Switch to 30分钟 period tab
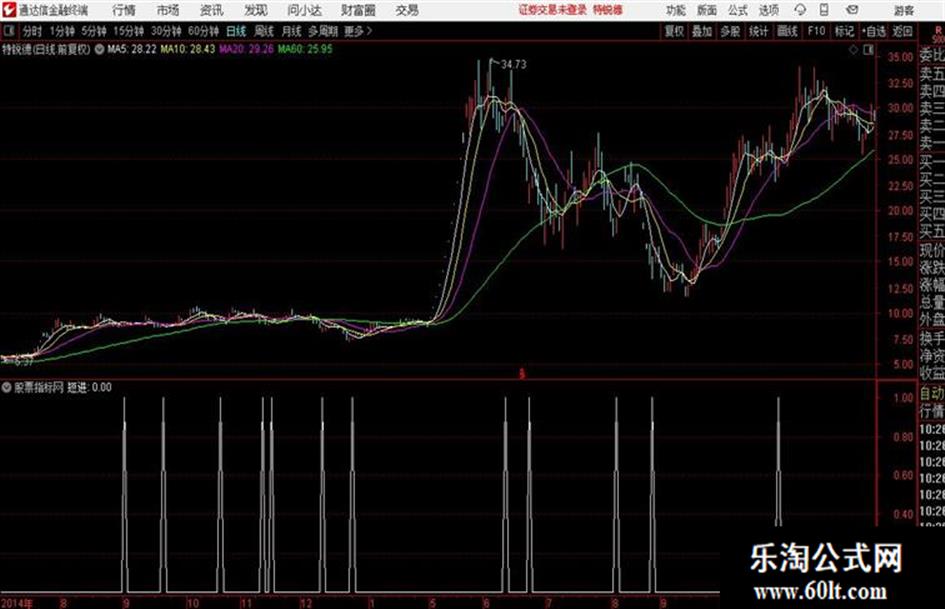 pos(166,31)
